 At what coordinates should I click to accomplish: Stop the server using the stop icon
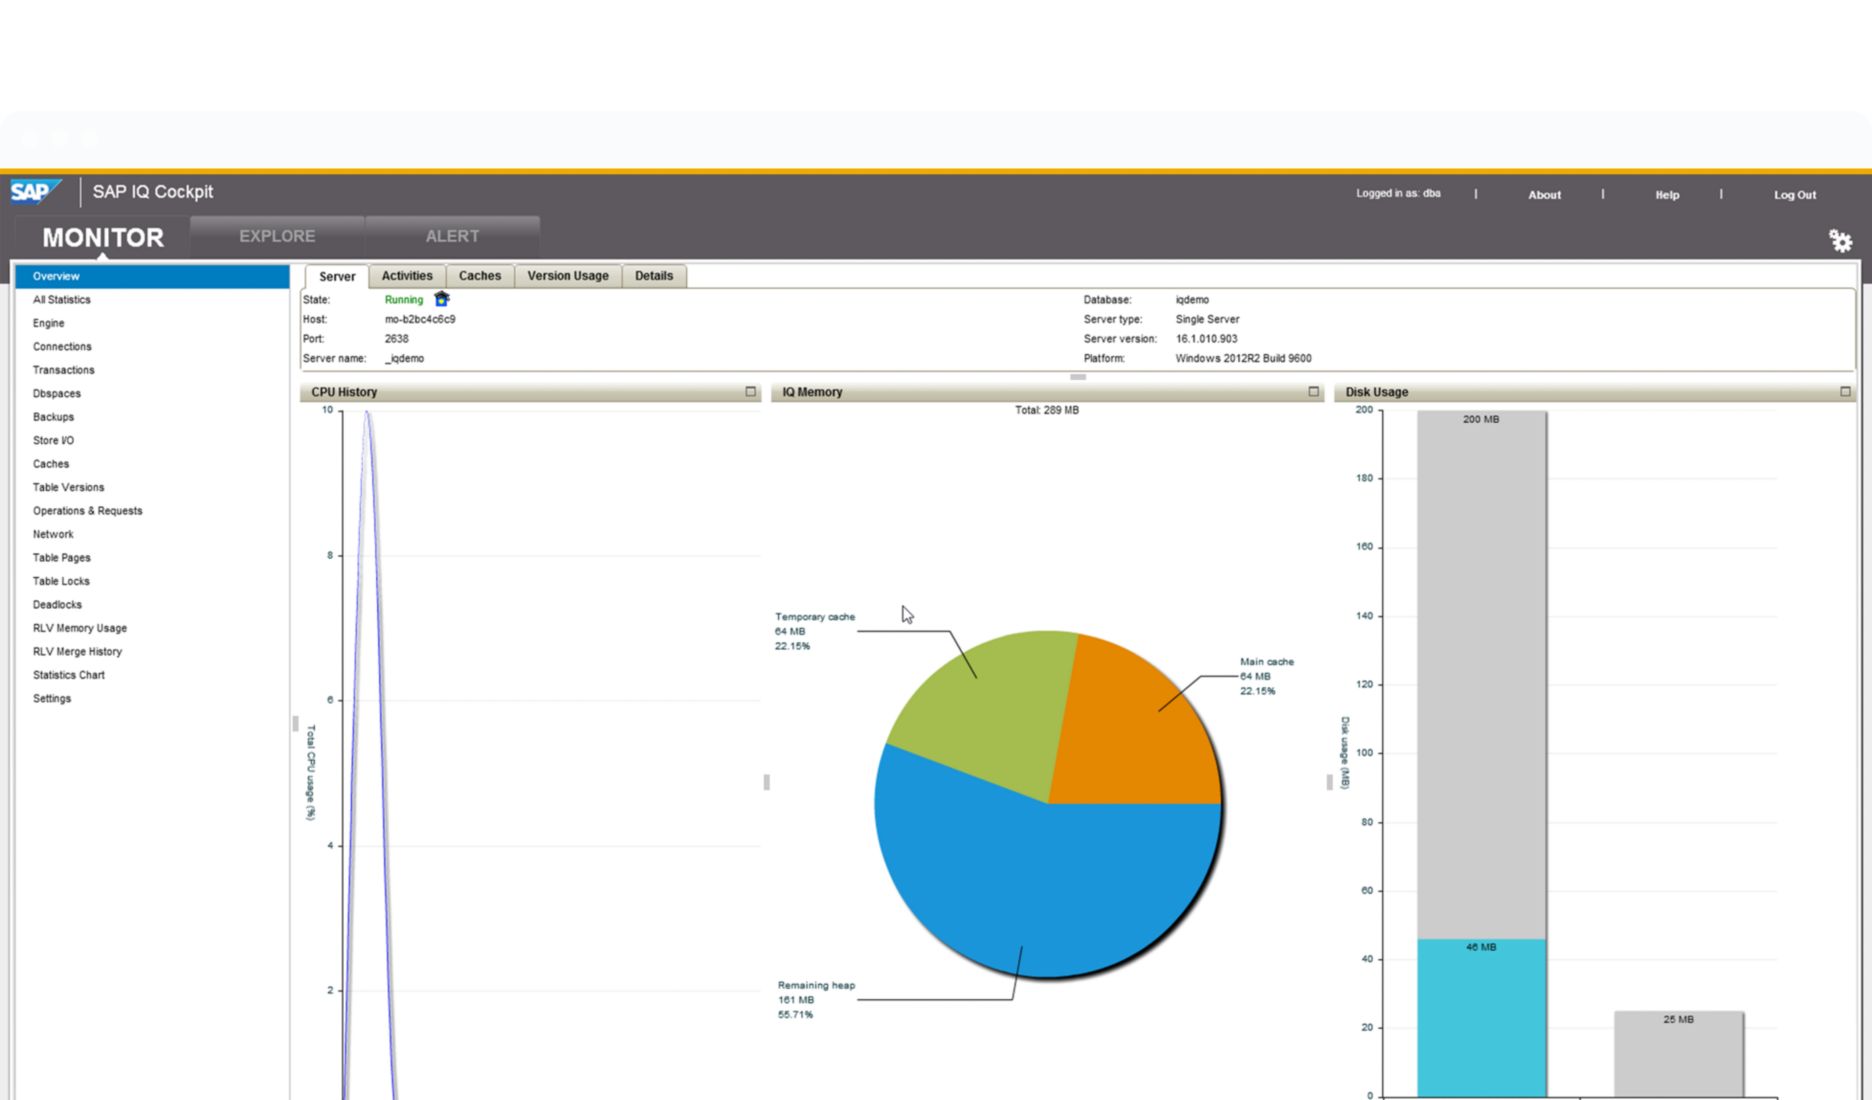coord(441,299)
